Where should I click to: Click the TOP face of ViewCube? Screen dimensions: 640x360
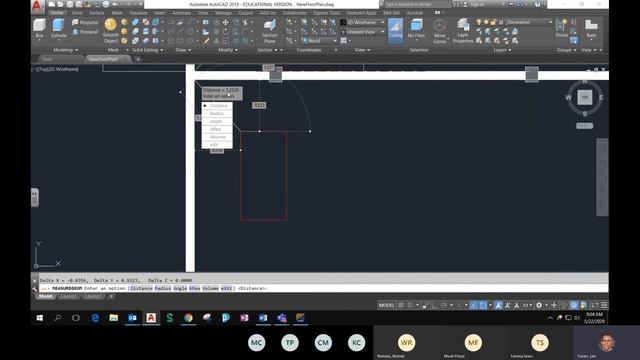[x=584, y=97]
